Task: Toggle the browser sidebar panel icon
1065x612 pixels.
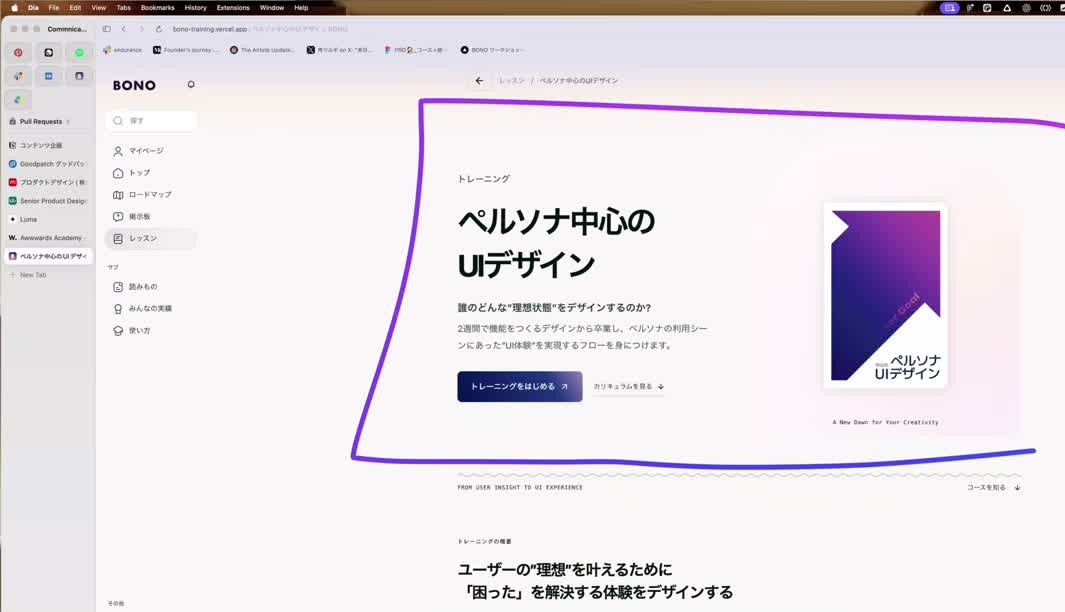Action: click(107, 29)
